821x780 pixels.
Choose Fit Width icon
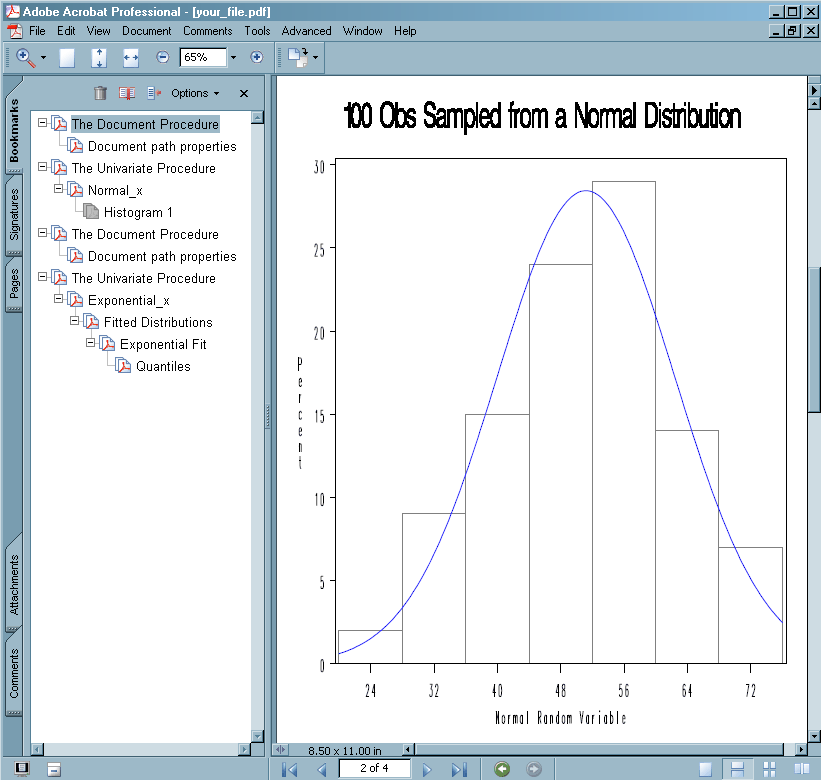point(131,58)
